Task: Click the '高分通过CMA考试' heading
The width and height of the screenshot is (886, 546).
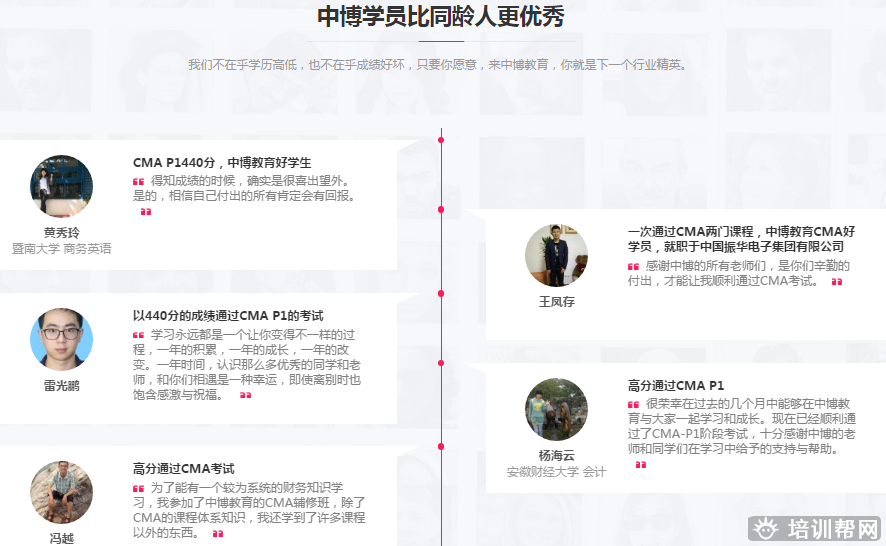Action: pos(183,468)
